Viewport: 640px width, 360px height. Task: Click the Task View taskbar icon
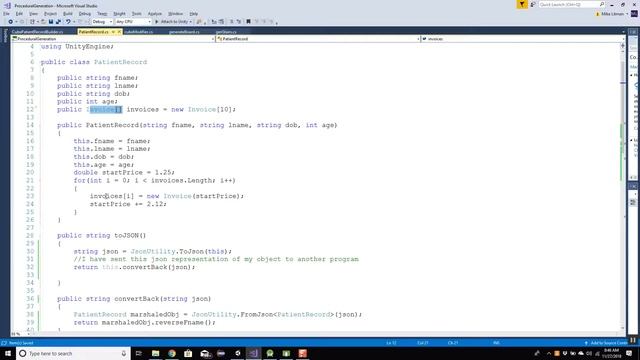click(139, 353)
